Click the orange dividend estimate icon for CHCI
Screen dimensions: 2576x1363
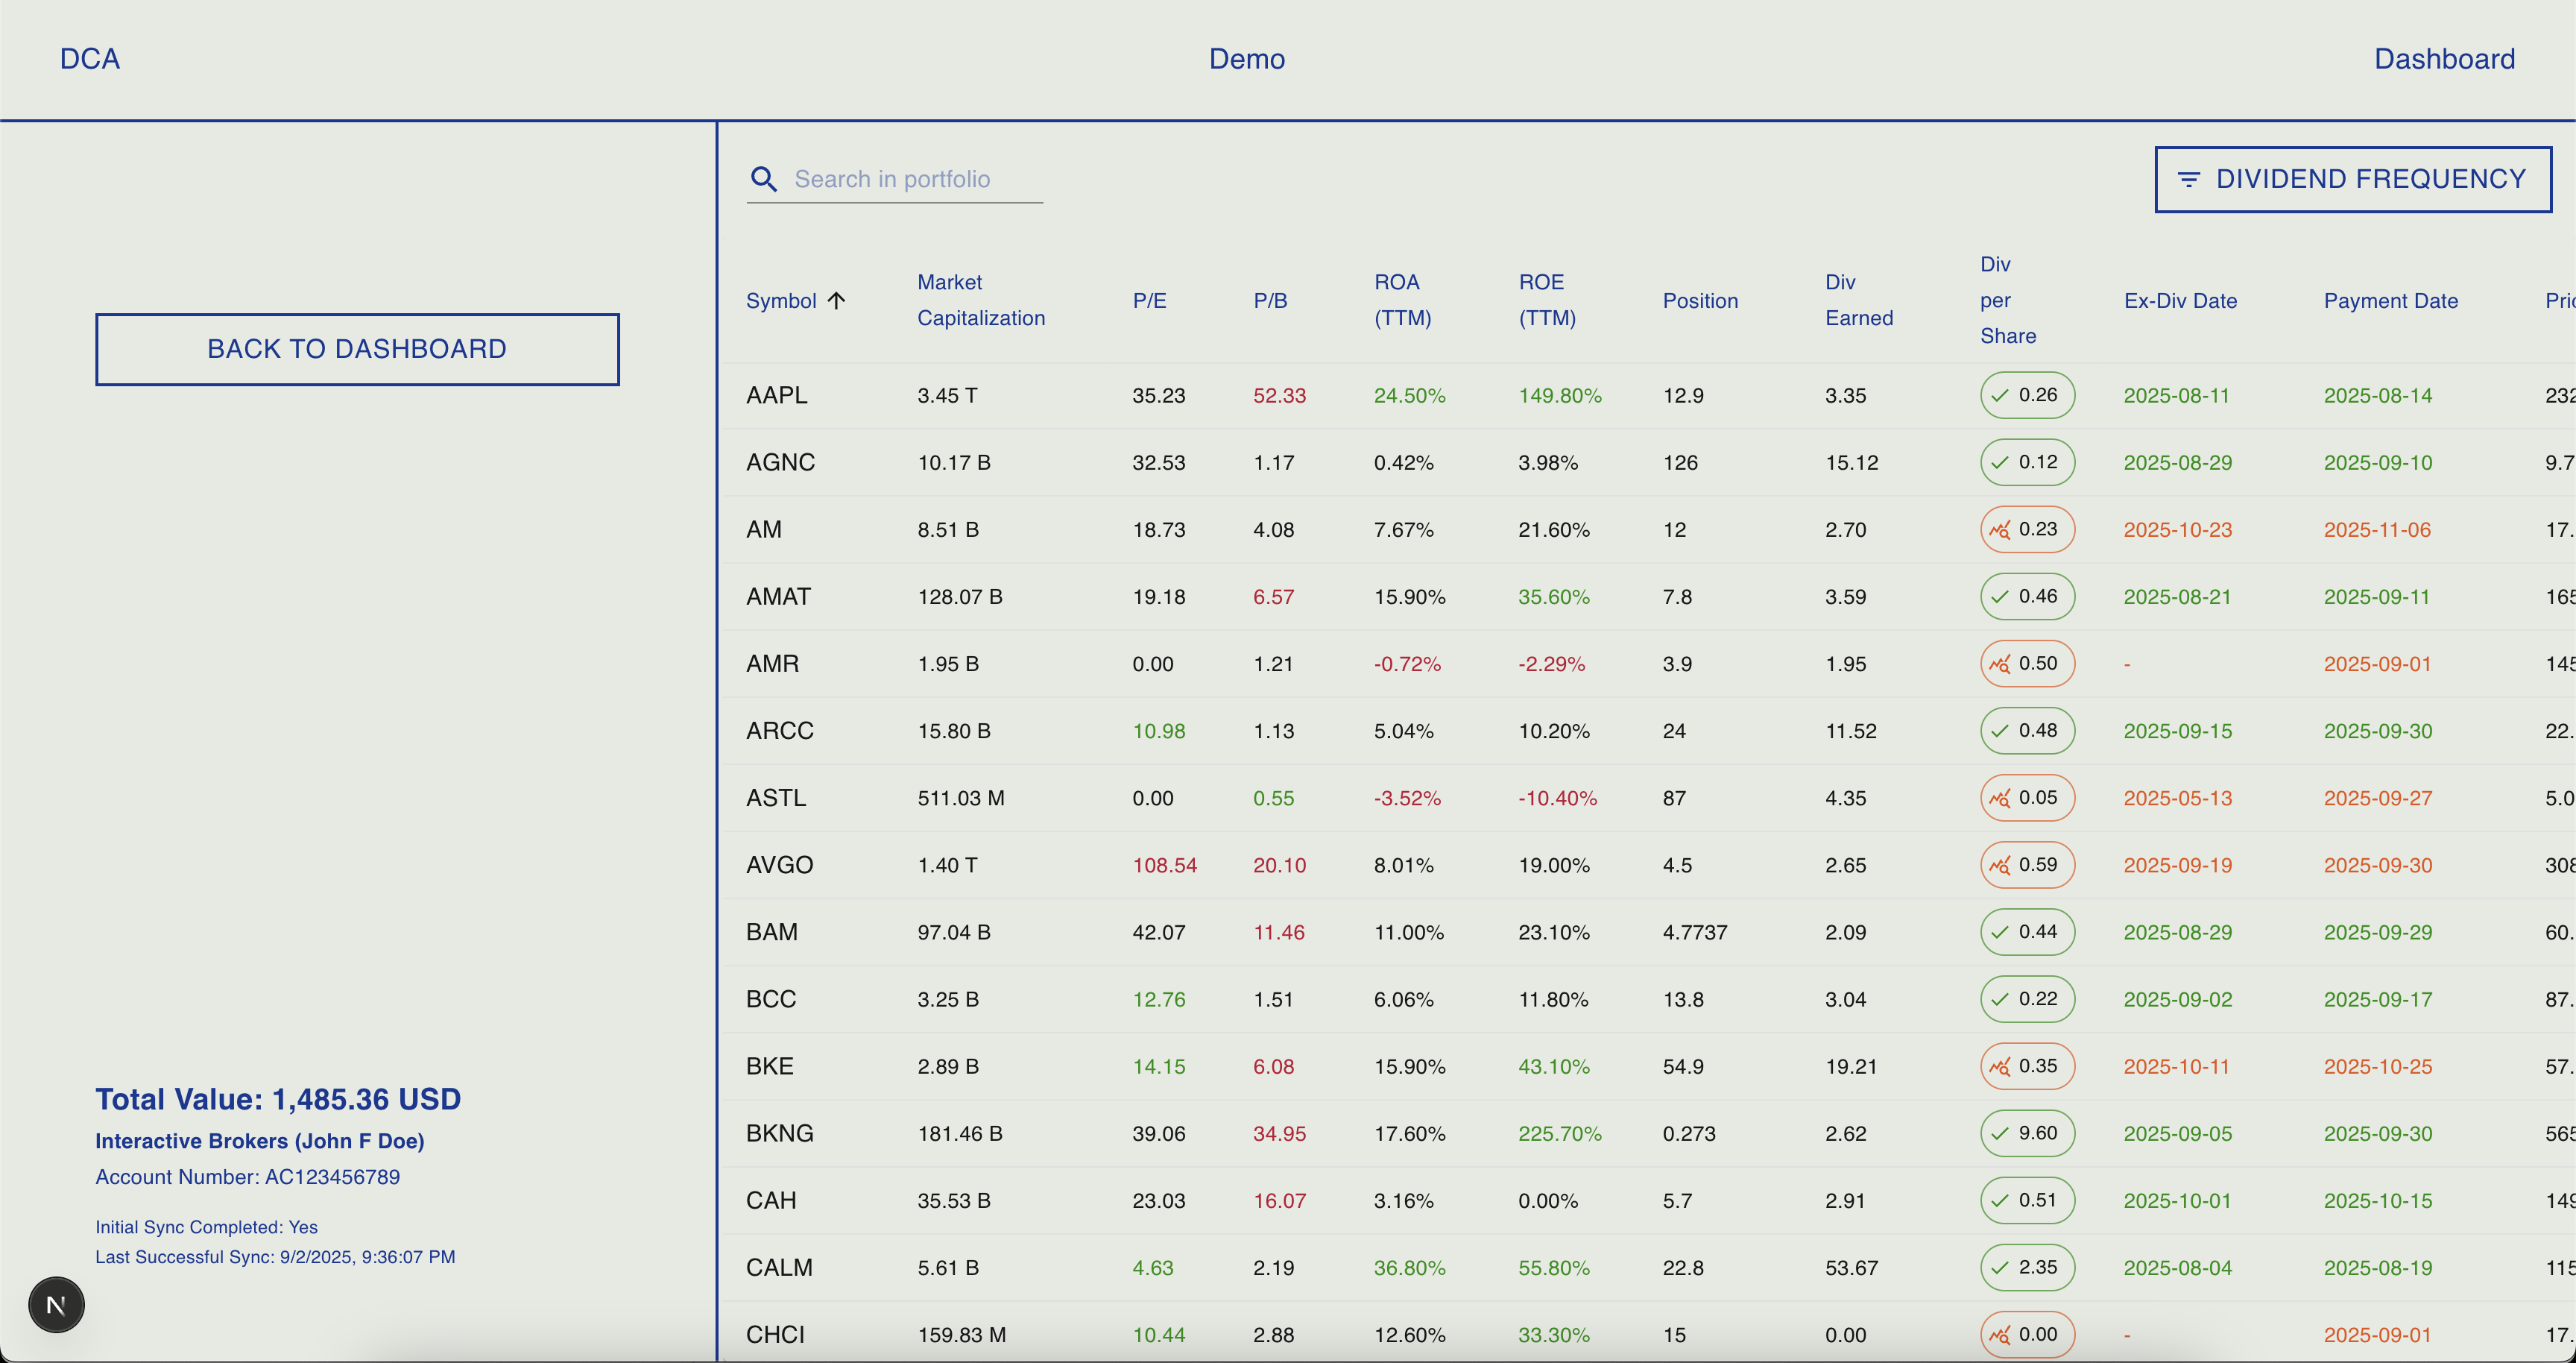[x=2027, y=1334]
